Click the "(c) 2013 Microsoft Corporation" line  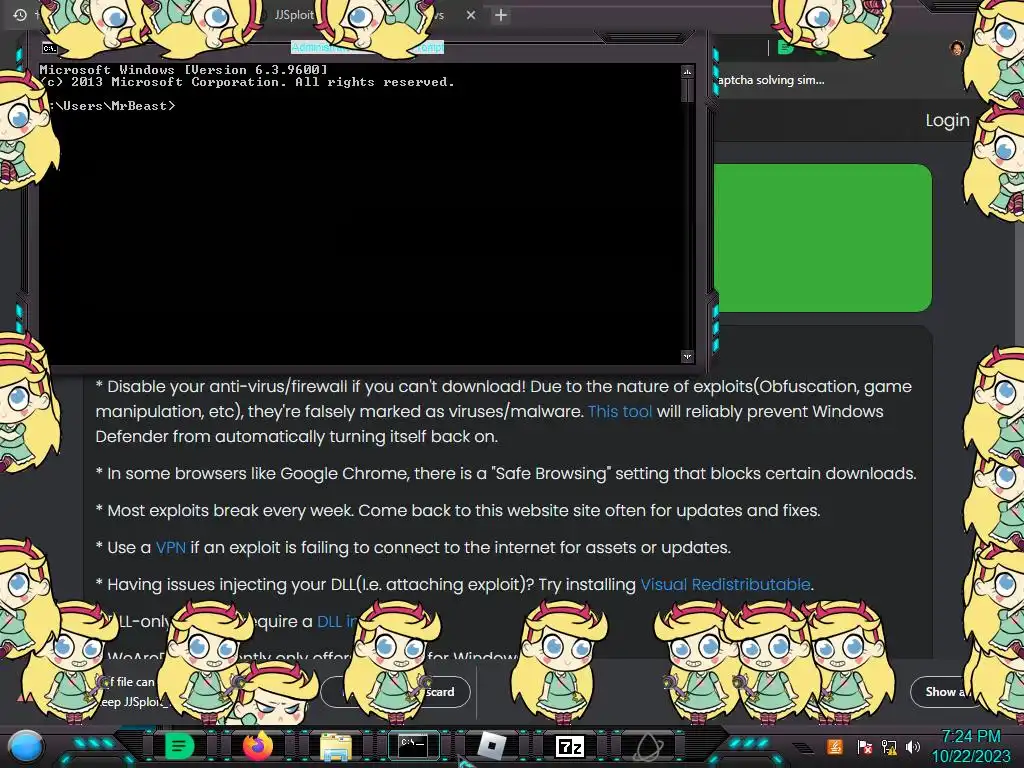[x=247, y=82]
